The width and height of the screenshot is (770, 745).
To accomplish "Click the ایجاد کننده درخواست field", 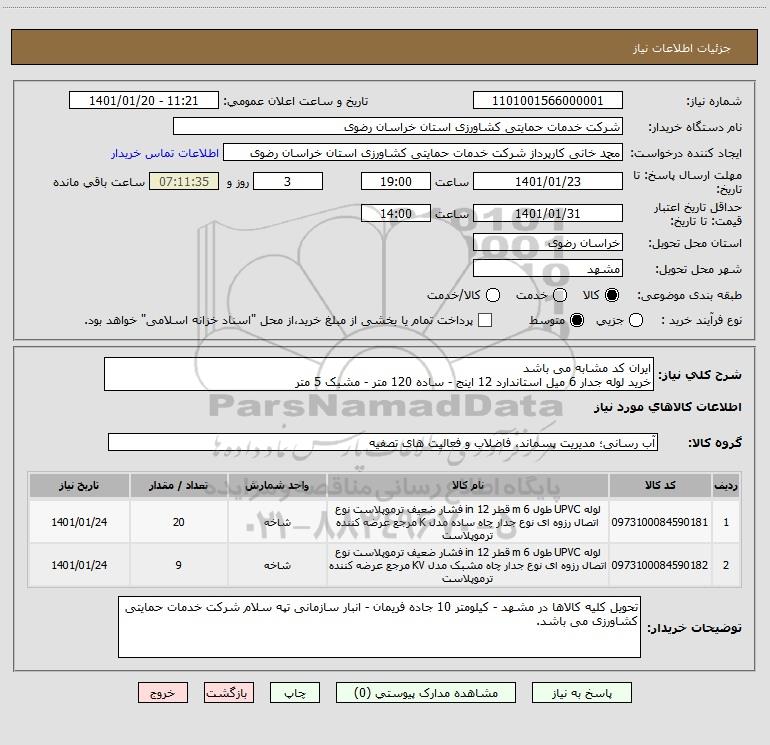I will coord(423,153).
